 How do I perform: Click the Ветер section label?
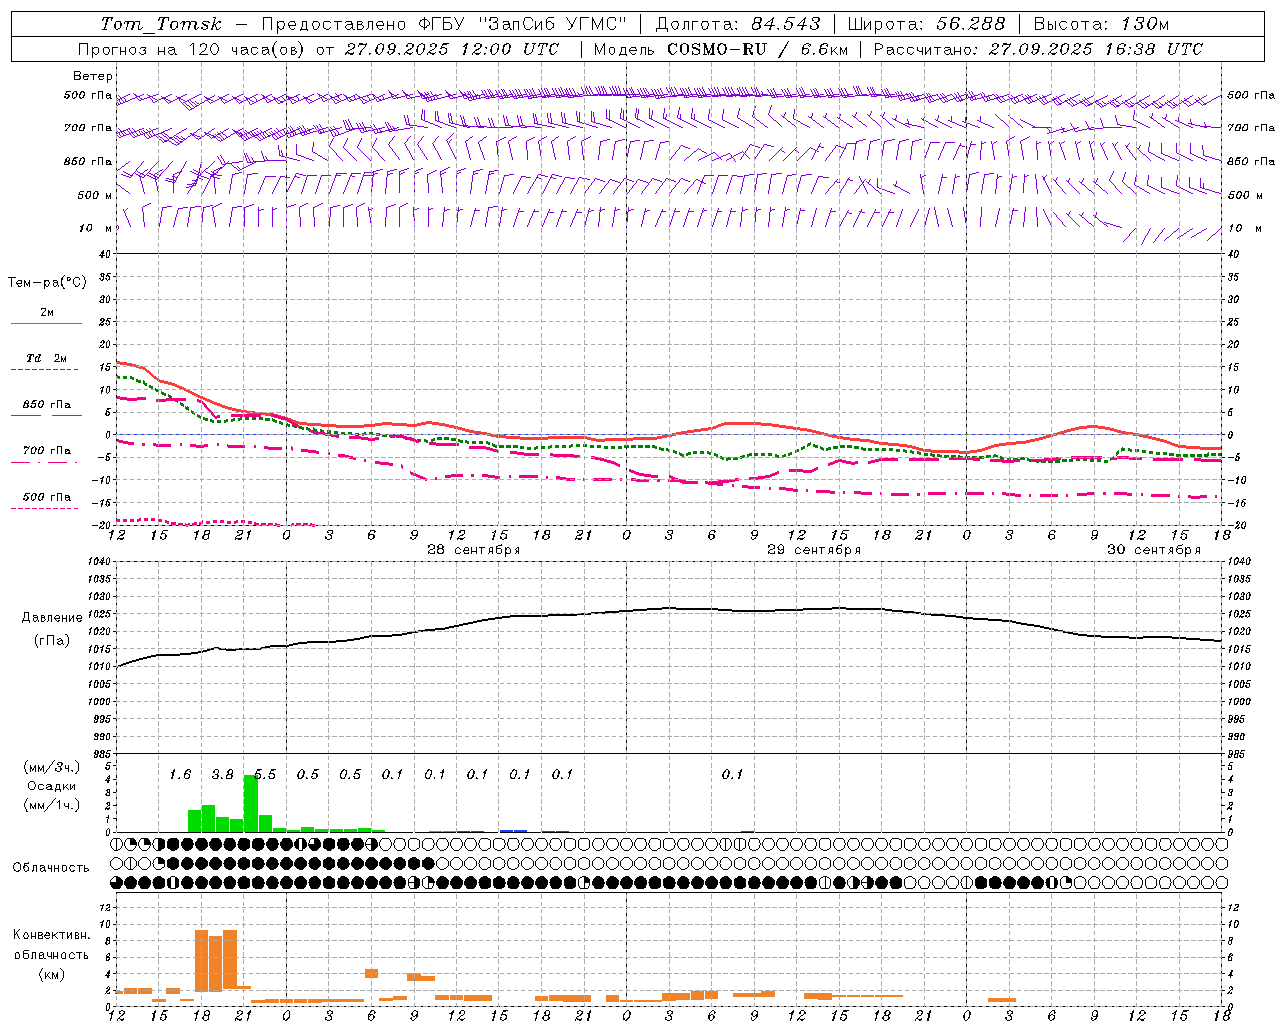tap(93, 76)
